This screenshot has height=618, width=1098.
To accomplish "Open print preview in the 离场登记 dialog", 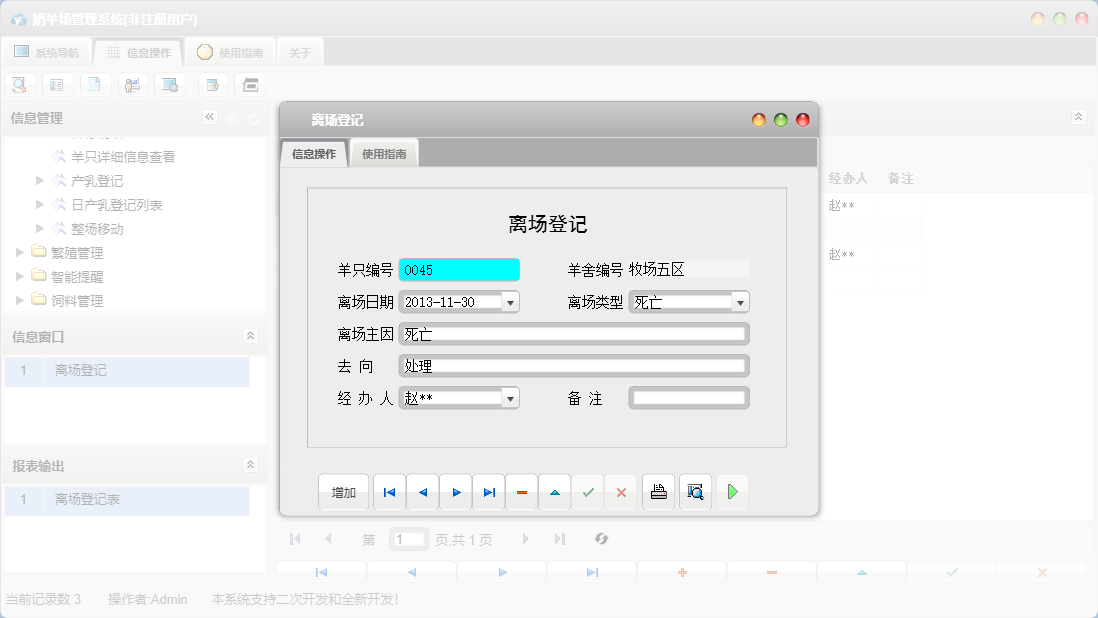I will click(x=695, y=491).
